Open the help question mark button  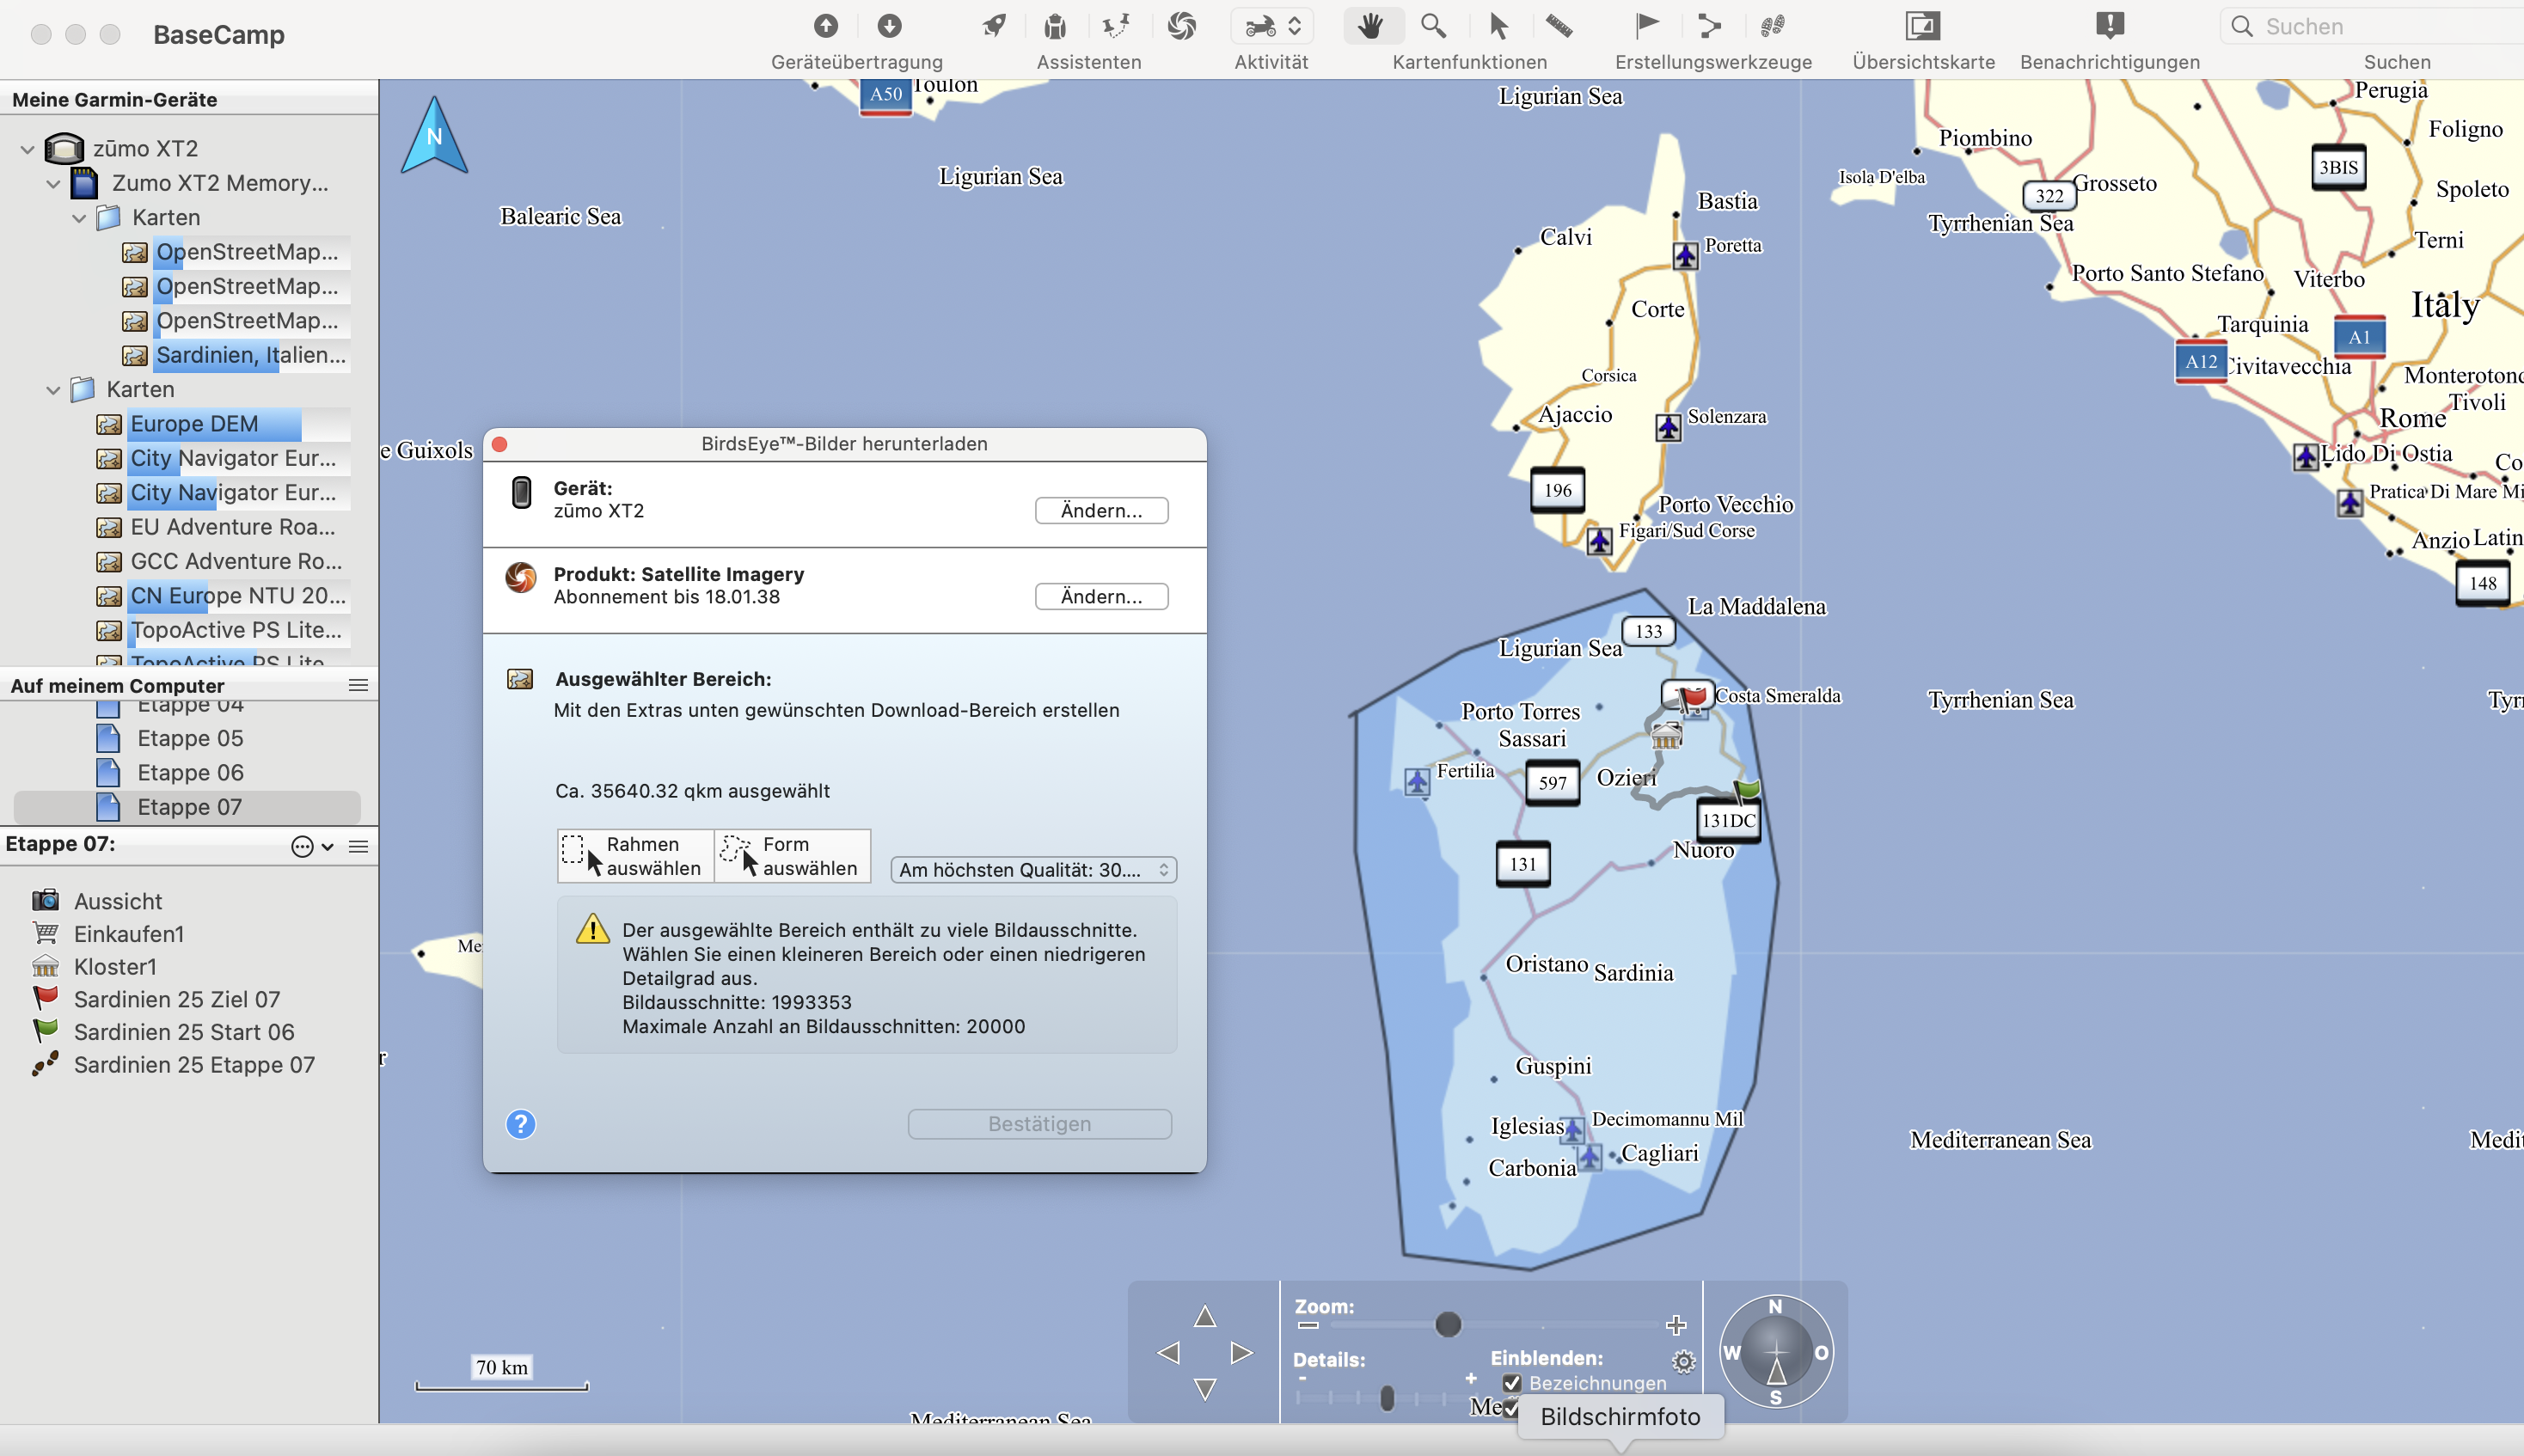[x=520, y=1124]
